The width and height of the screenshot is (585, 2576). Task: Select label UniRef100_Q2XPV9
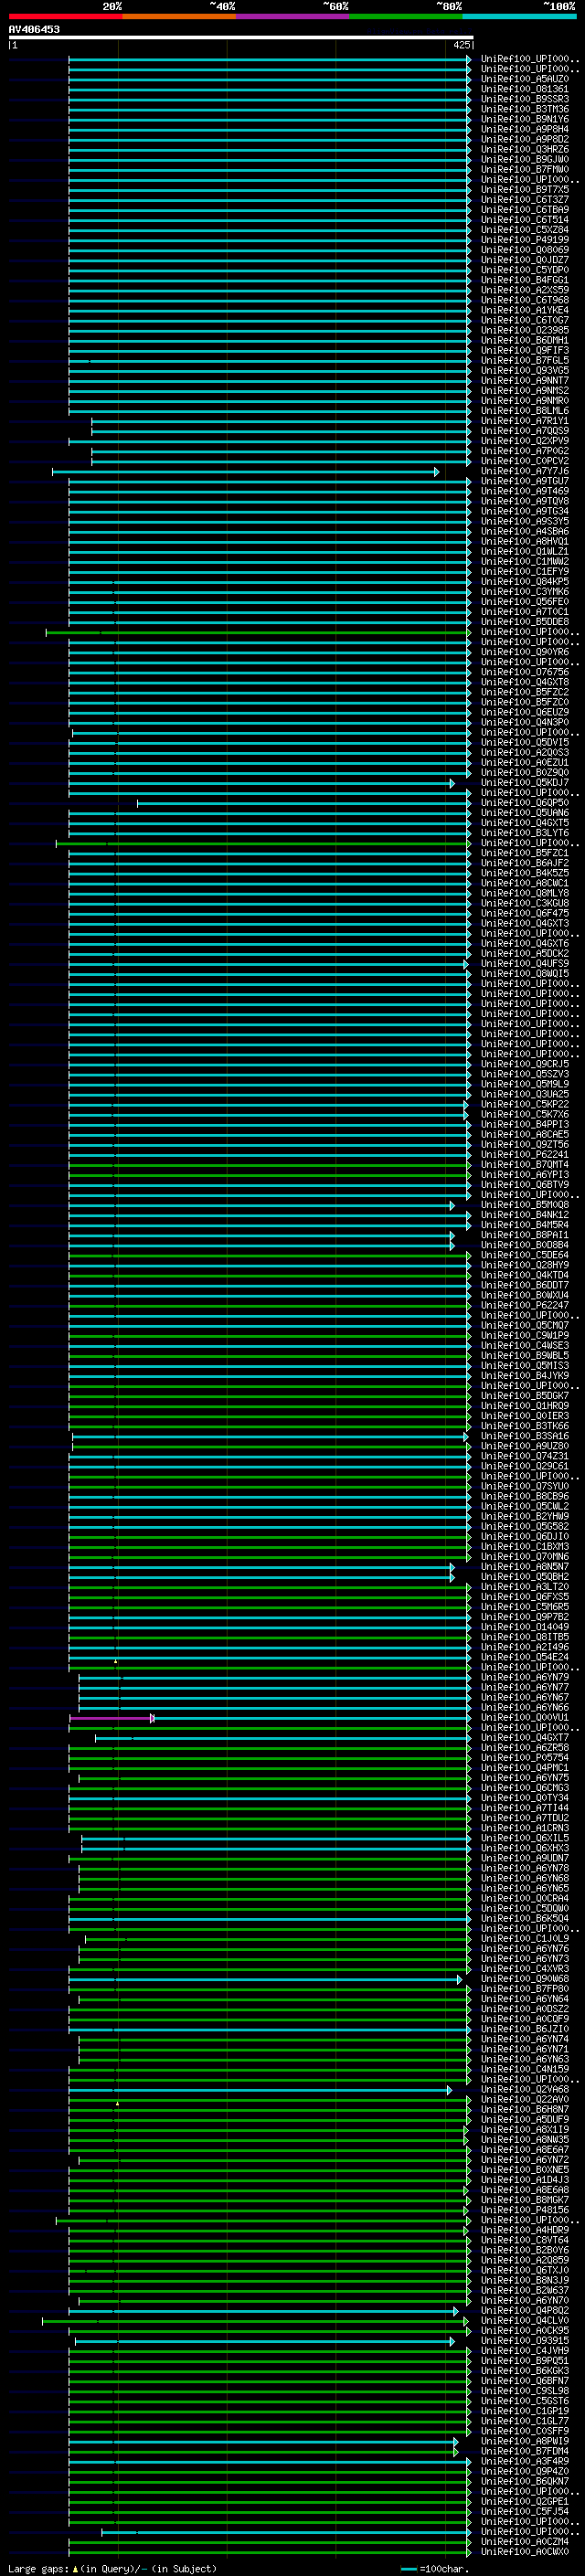[x=525, y=441]
